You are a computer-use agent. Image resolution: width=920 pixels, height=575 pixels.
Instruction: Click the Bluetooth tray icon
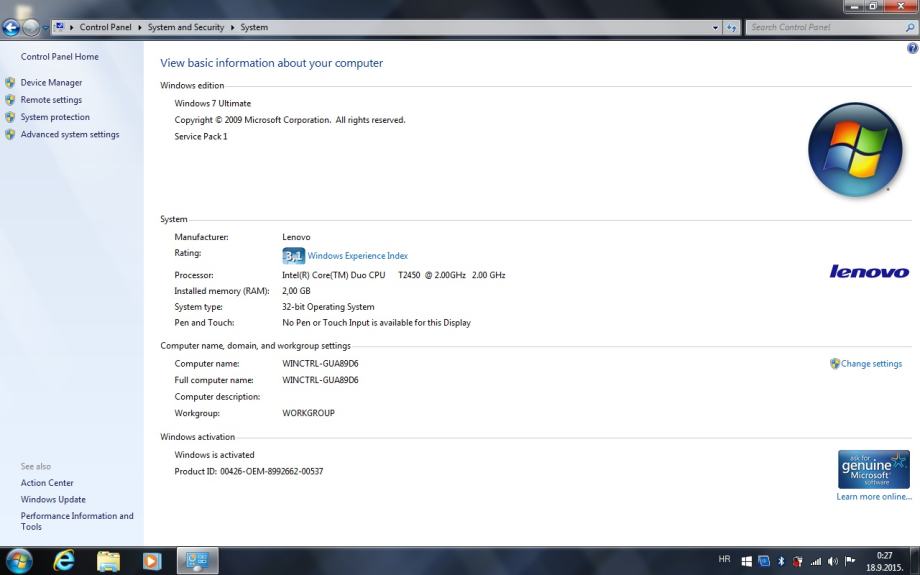tap(781, 562)
